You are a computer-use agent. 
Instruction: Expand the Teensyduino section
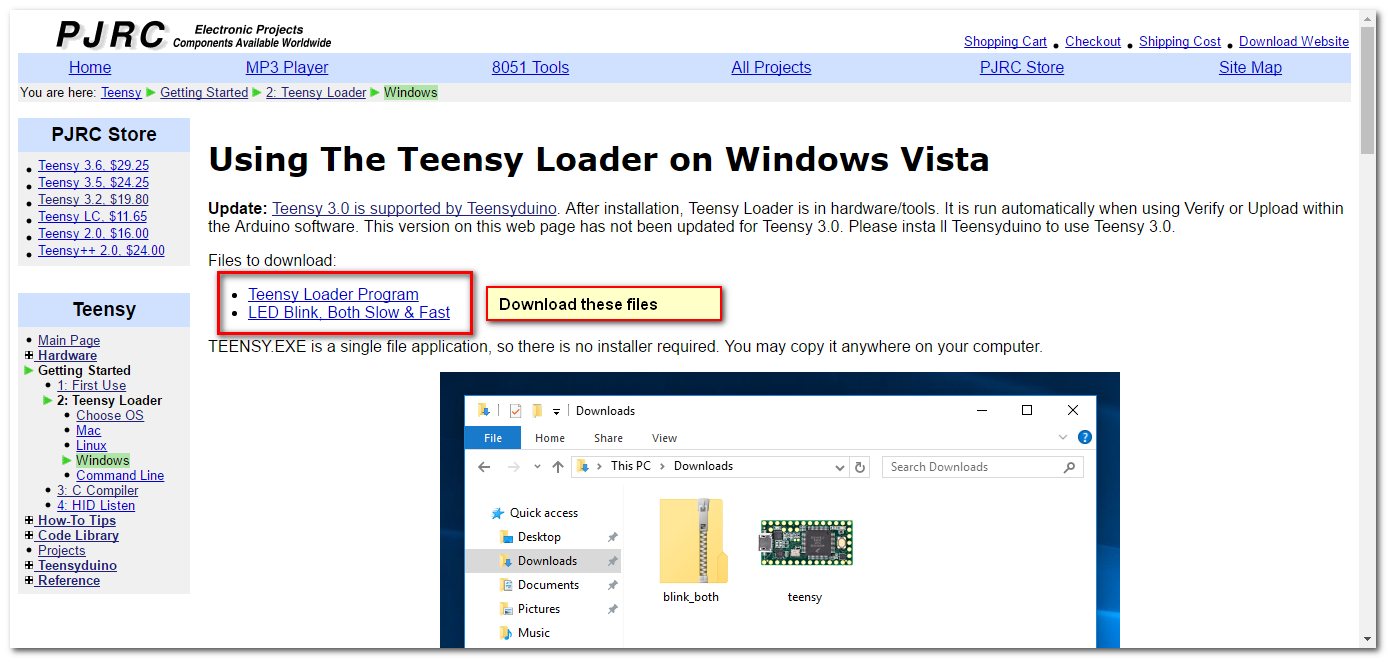29,565
